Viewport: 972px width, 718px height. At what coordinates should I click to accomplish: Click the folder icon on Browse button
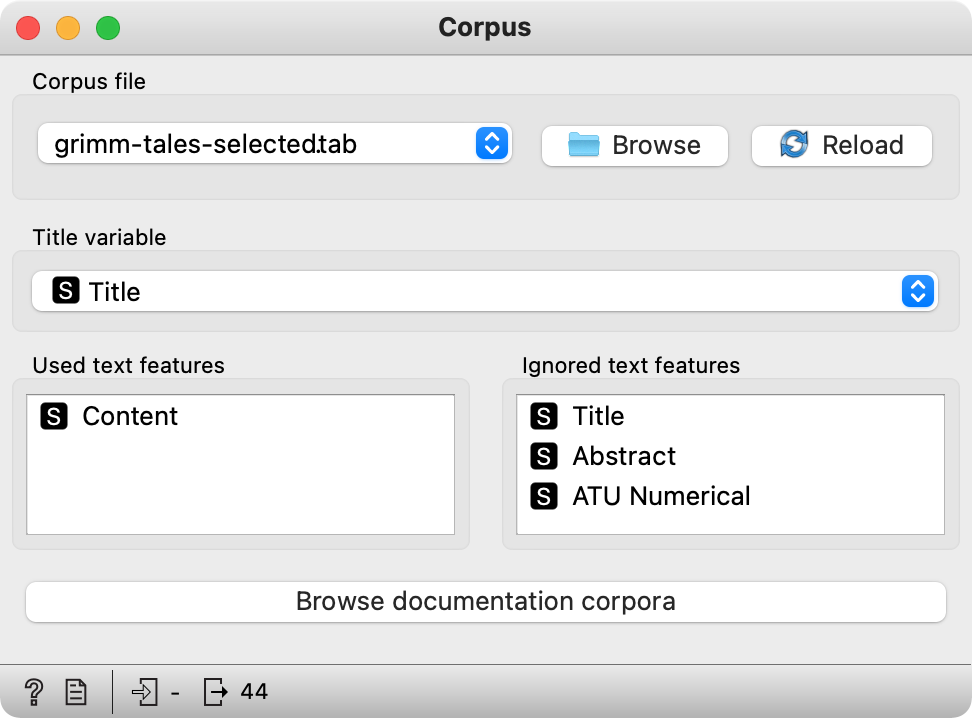[x=583, y=144]
